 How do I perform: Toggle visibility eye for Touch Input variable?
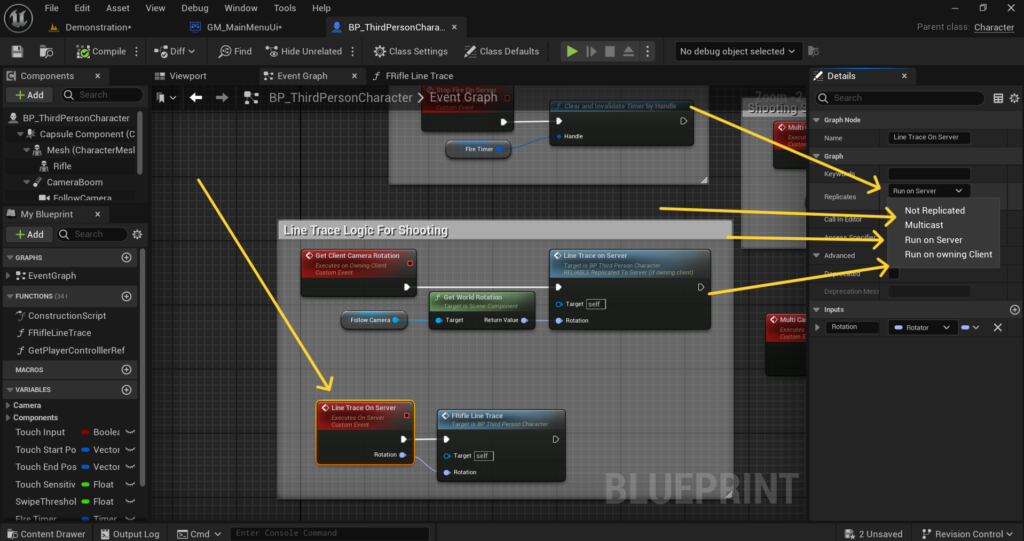tap(130, 432)
